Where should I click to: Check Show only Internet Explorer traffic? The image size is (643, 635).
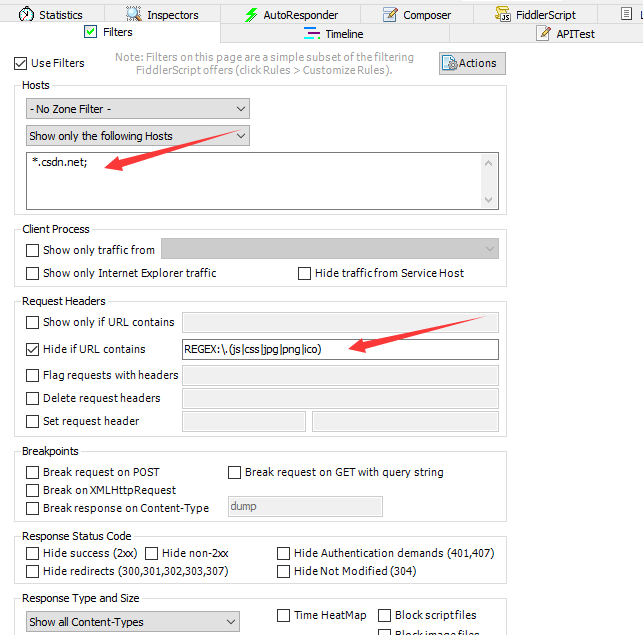coord(32,273)
